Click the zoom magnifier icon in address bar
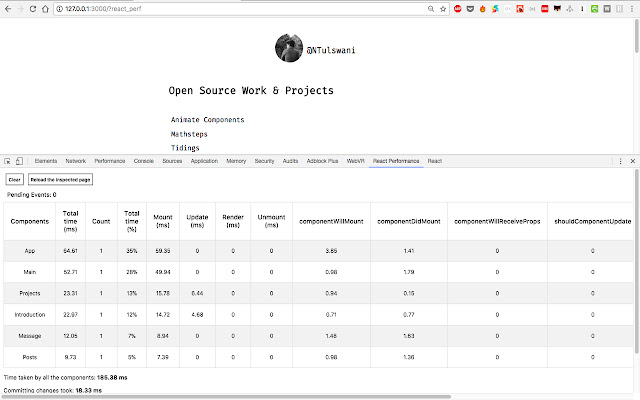Image resolution: width=640 pixels, height=400 pixels. 431,9
